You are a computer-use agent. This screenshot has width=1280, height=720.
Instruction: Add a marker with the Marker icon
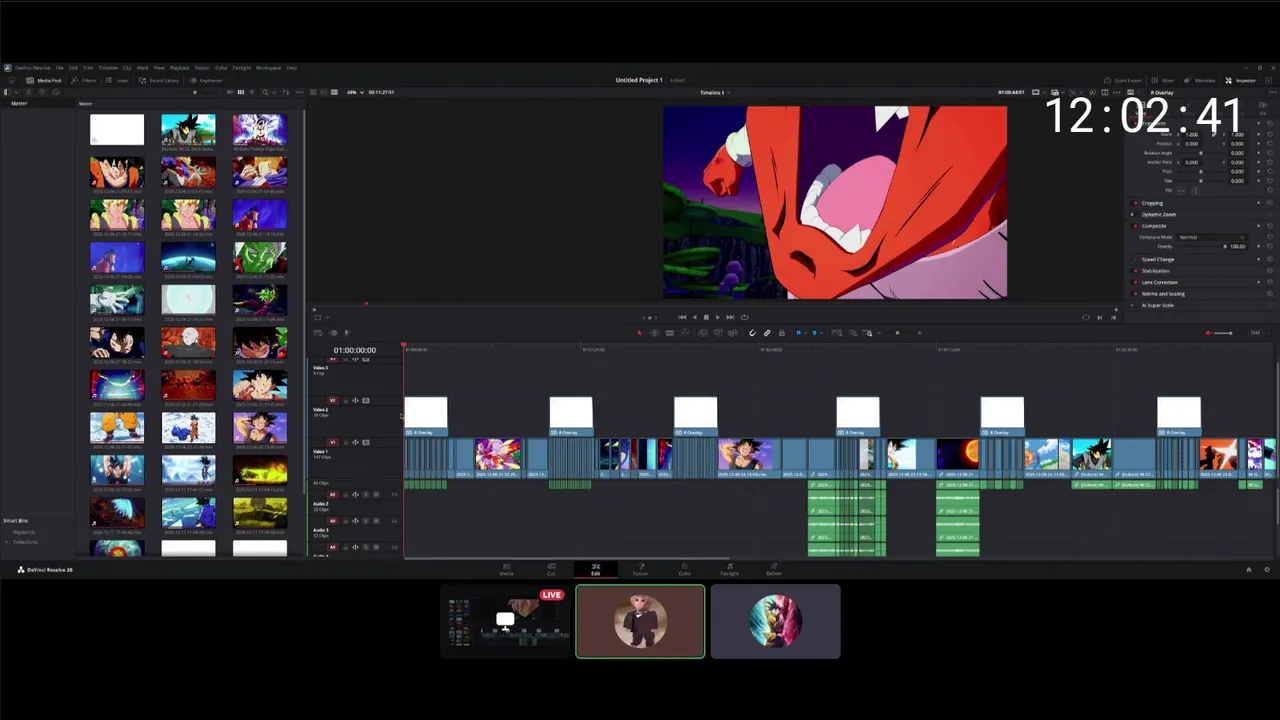coord(814,333)
